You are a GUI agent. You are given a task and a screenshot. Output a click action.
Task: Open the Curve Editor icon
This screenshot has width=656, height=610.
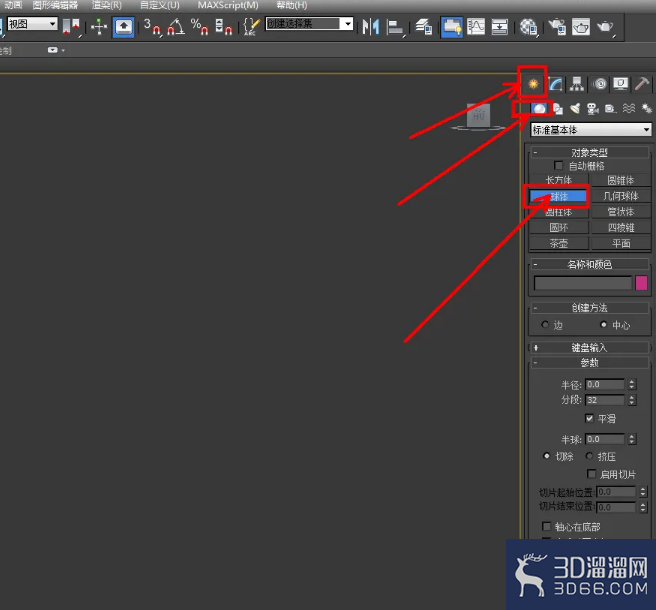pyautogui.click(x=476, y=27)
